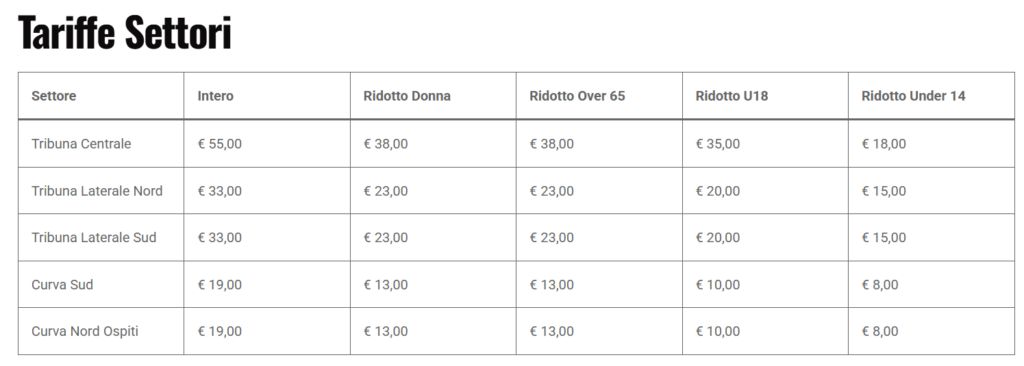The image size is (1024, 366).
Task: Select the Tribuna Centrale row label
Action: (x=81, y=144)
